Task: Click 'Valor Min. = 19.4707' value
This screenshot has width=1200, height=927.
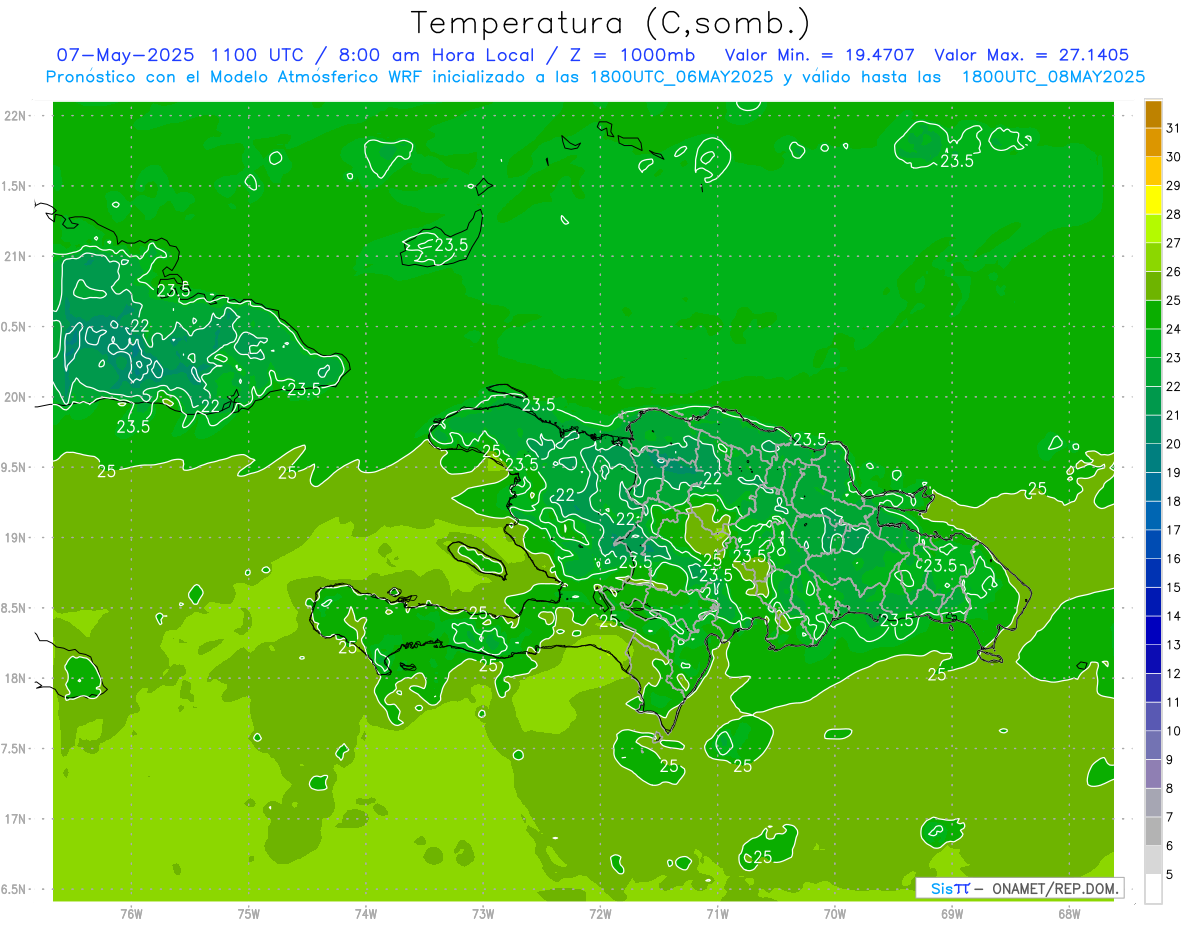Action: pyautogui.click(x=820, y=55)
